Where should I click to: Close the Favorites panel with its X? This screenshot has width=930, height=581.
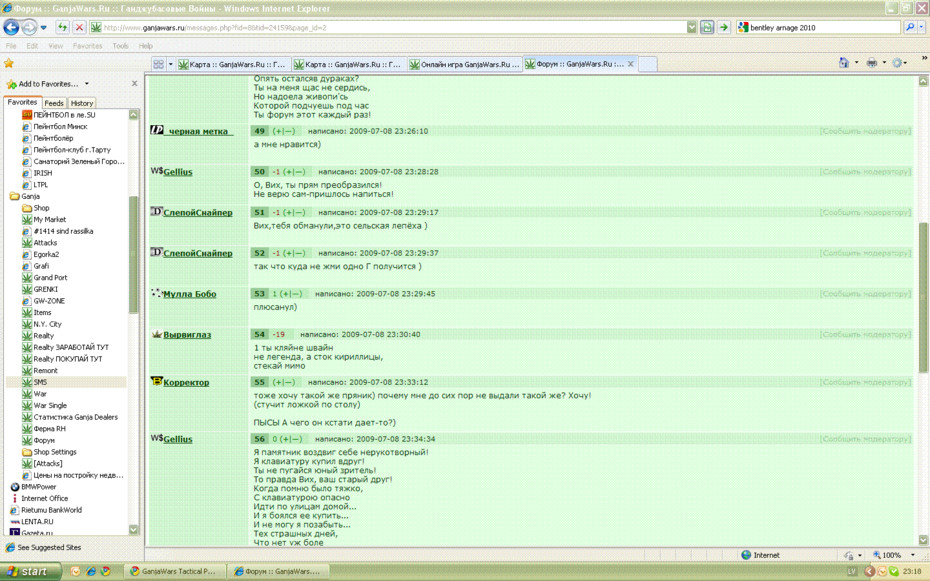(135, 84)
